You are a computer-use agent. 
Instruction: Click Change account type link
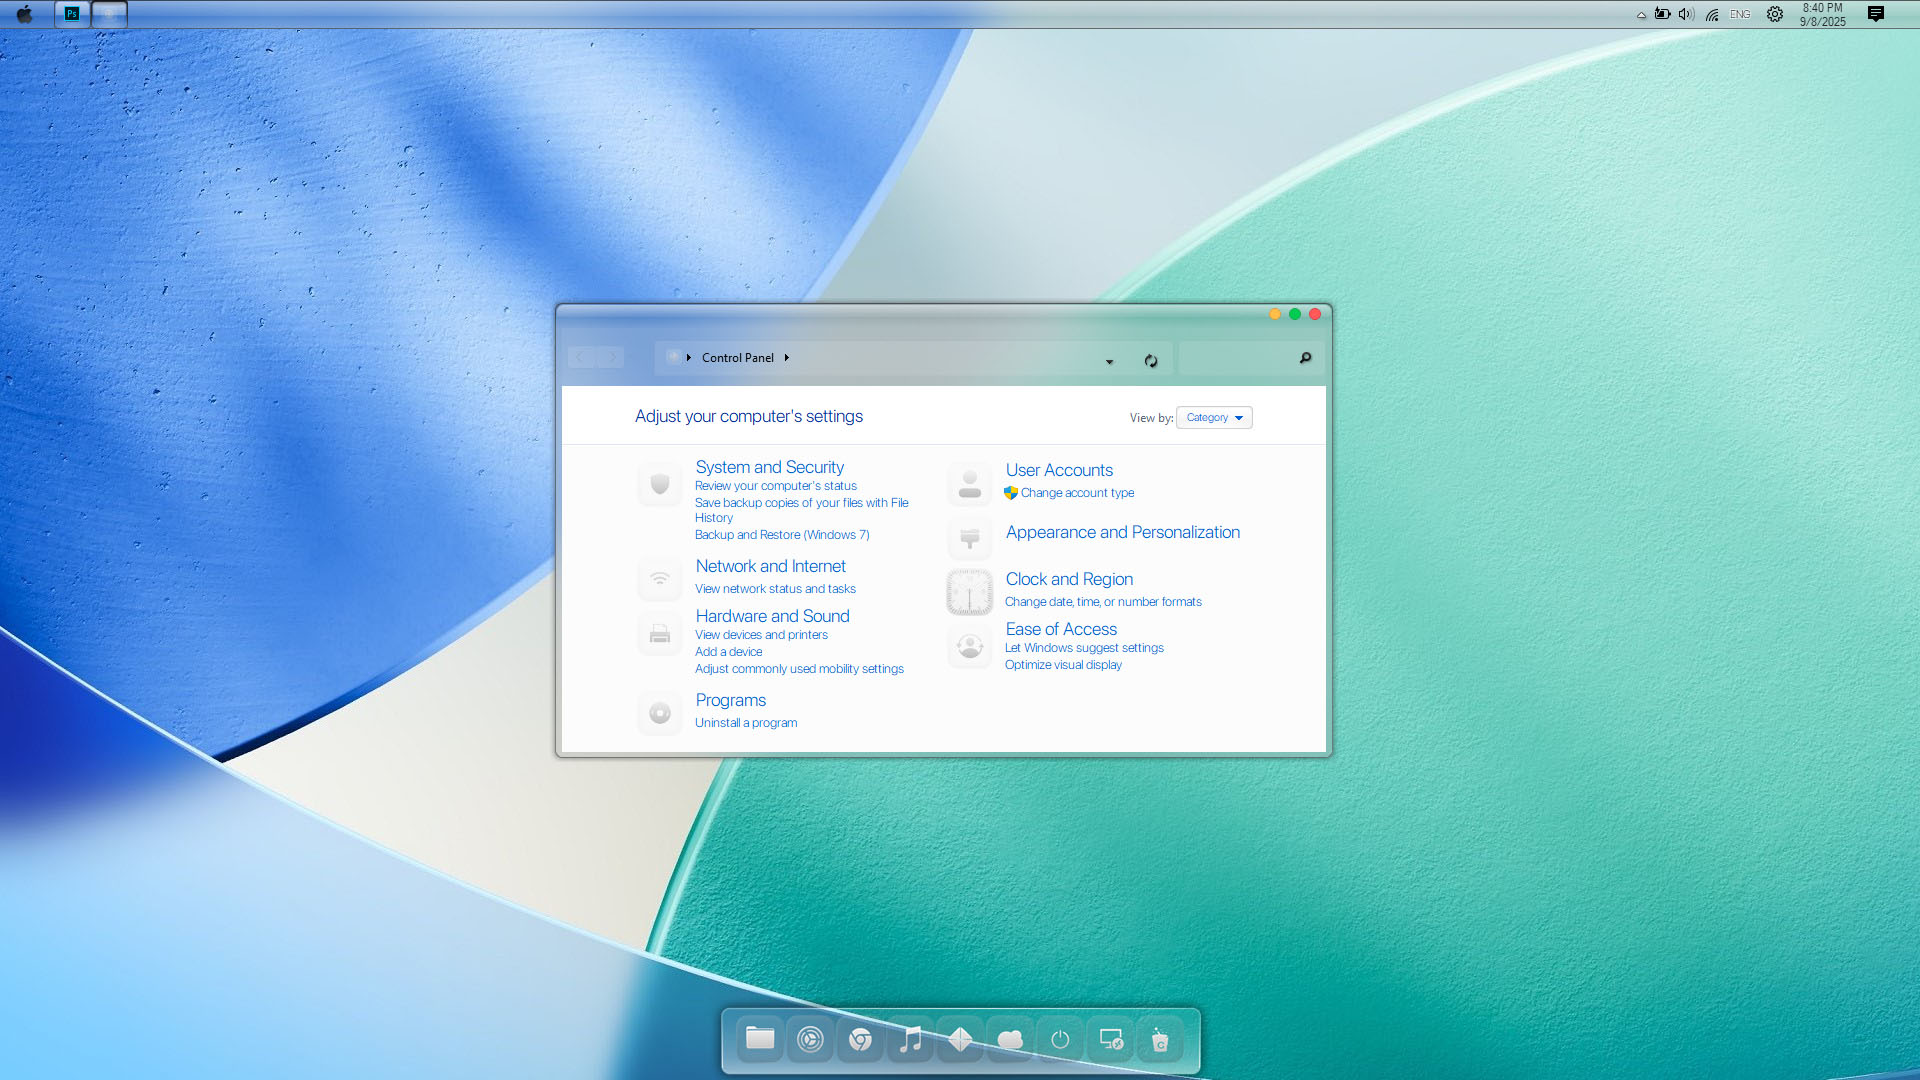[x=1077, y=493]
